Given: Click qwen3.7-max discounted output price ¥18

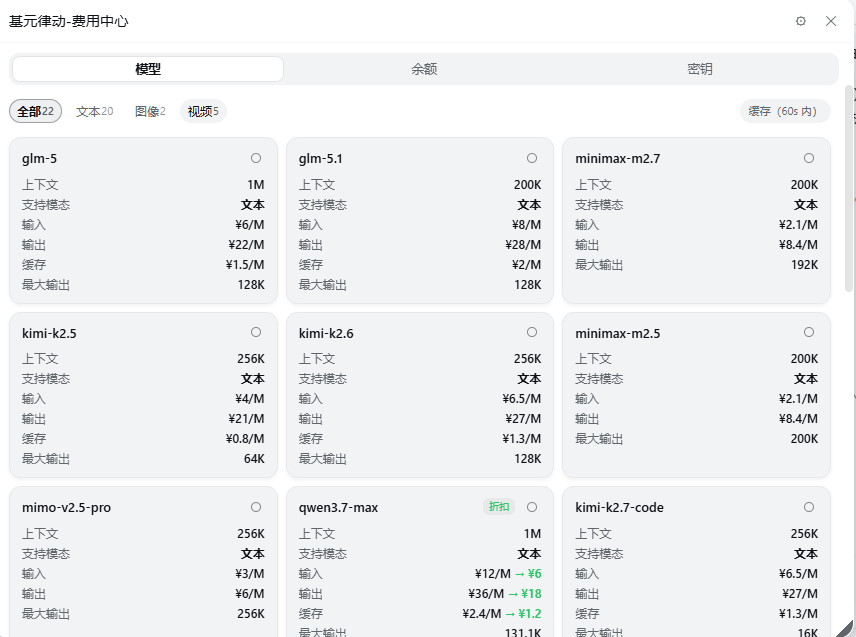Looking at the screenshot, I should click(531, 593).
